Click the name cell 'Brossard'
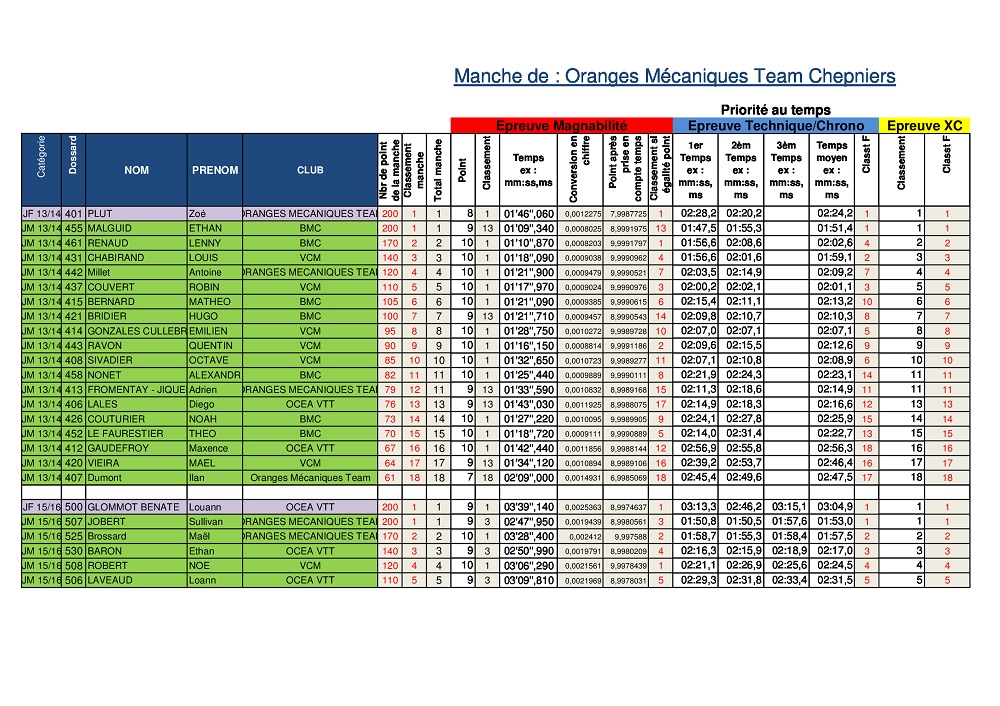Viewport: 1000px width, 706px height. coord(136,536)
